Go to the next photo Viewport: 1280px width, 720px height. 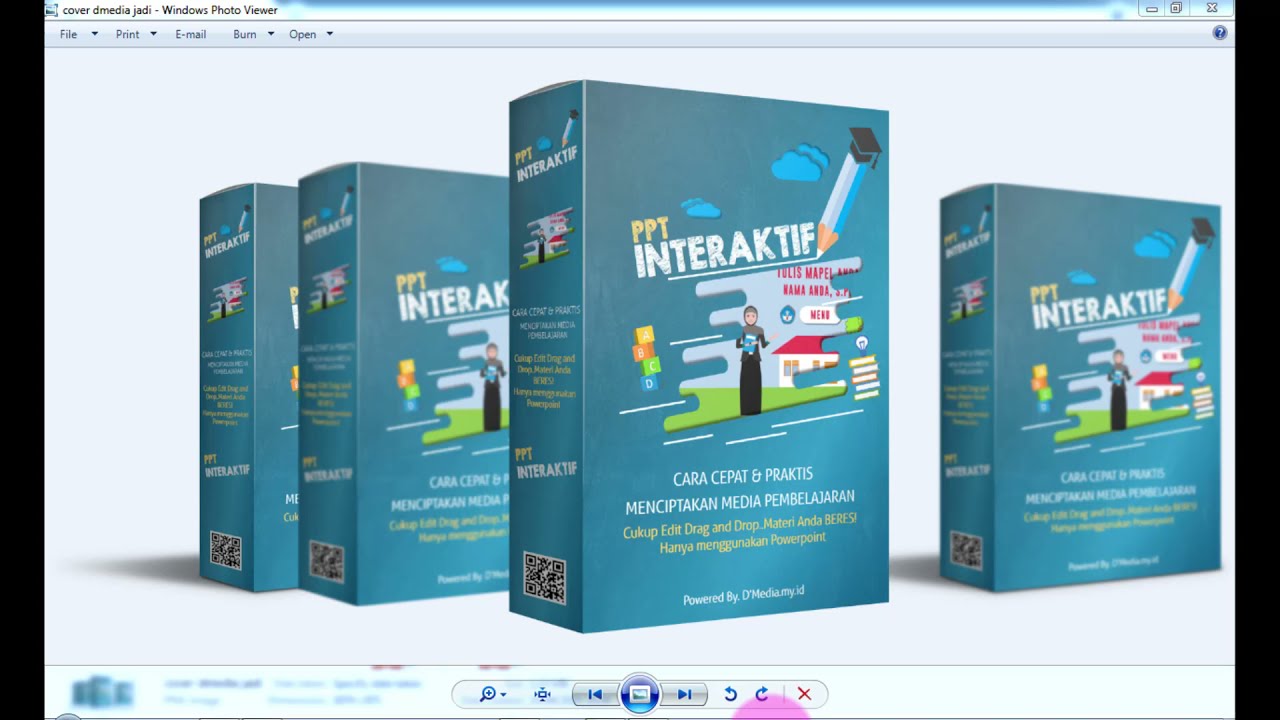click(684, 694)
